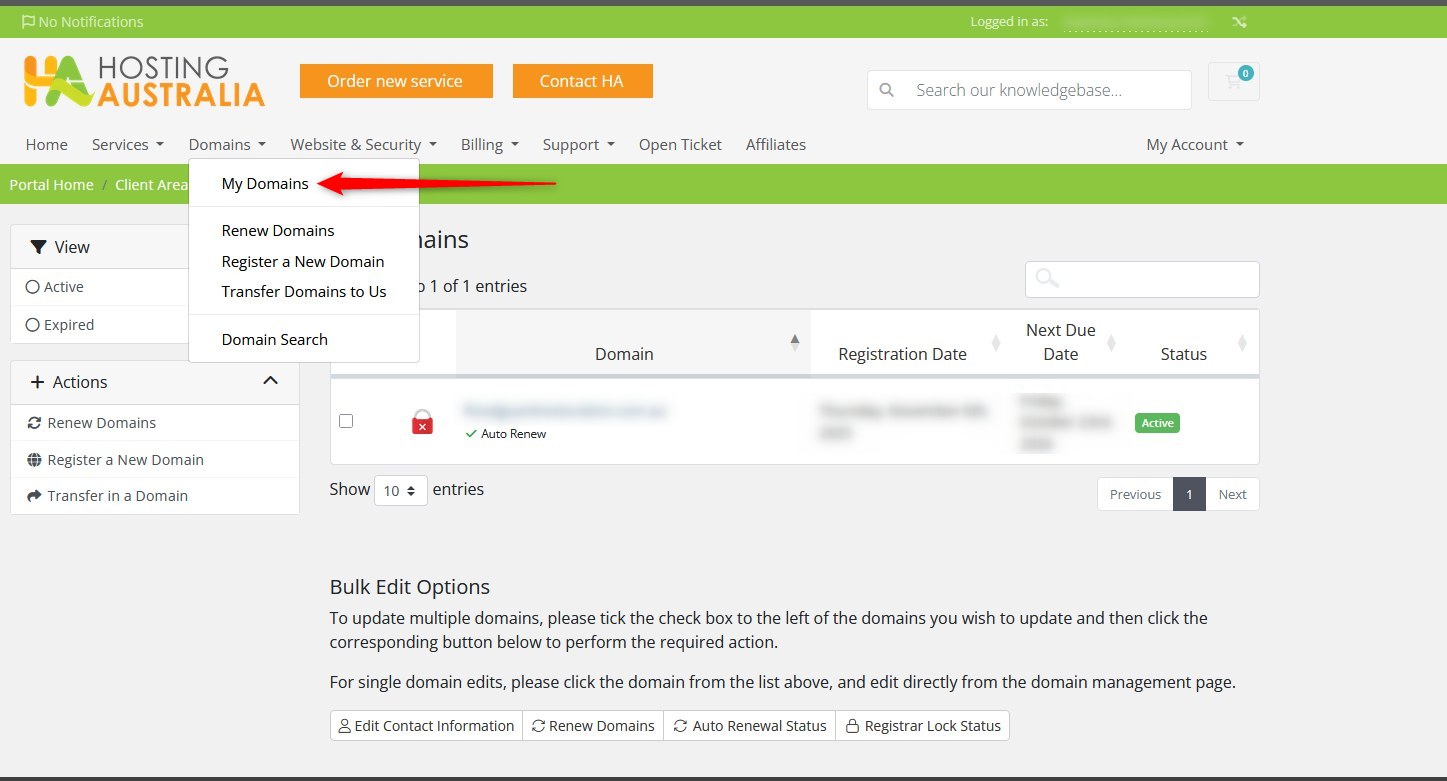Click magnifier icon in knowledgebase search
The width and height of the screenshot is (1447, 781).
886,90
